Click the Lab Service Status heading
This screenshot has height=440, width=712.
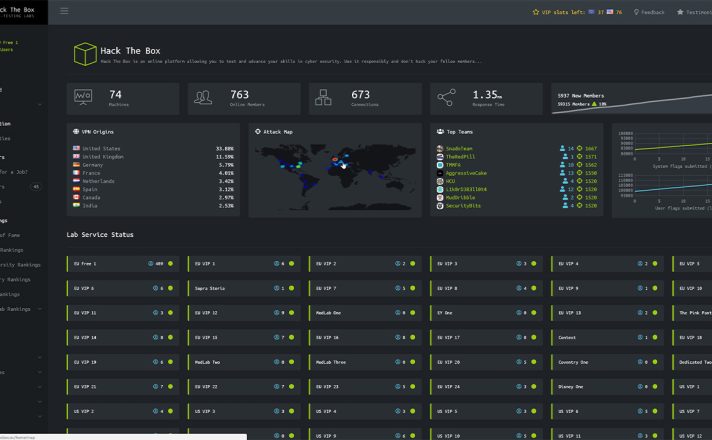100,235
